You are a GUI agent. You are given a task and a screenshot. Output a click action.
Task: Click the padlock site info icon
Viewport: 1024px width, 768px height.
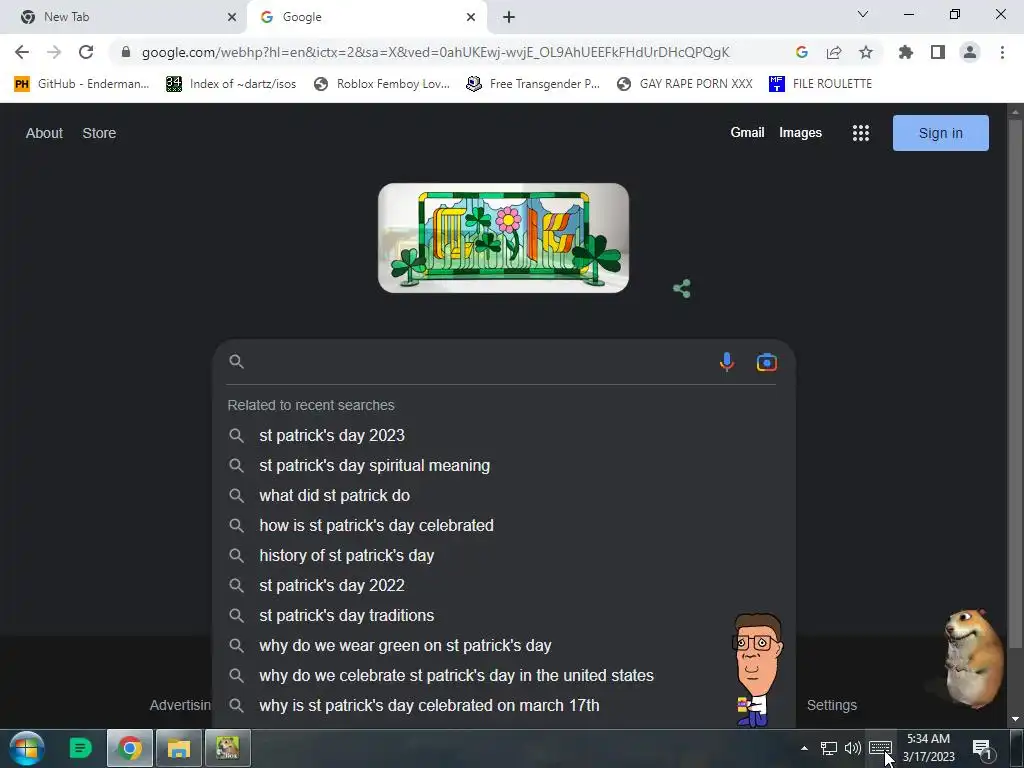(x=126, y=52)
